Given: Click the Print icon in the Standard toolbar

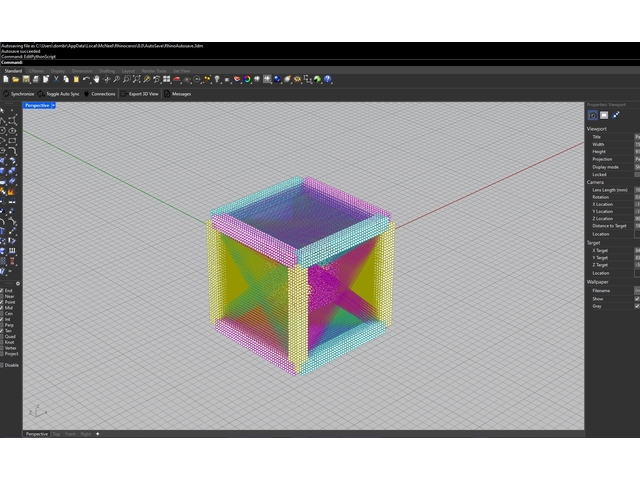Looking at the screenshot, I should coord(36,79).
